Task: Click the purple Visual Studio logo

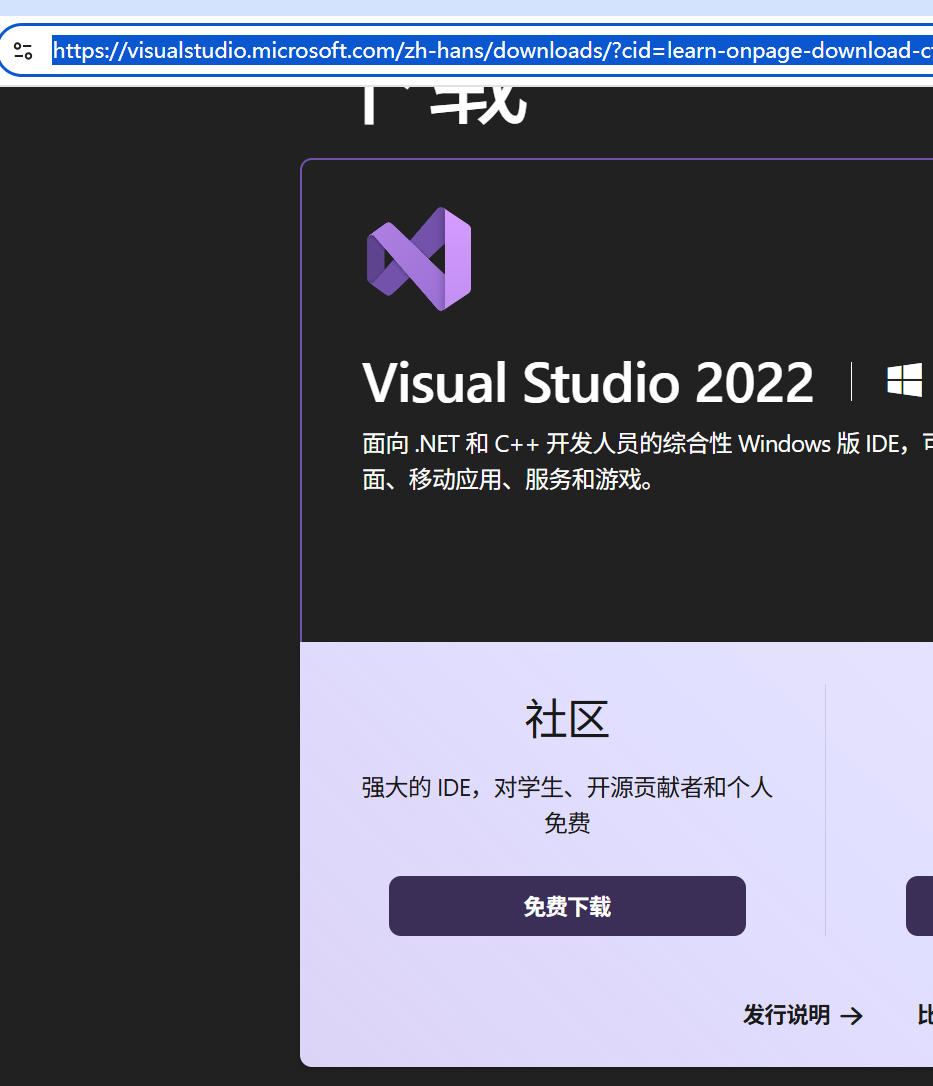Action: point(419,259)
